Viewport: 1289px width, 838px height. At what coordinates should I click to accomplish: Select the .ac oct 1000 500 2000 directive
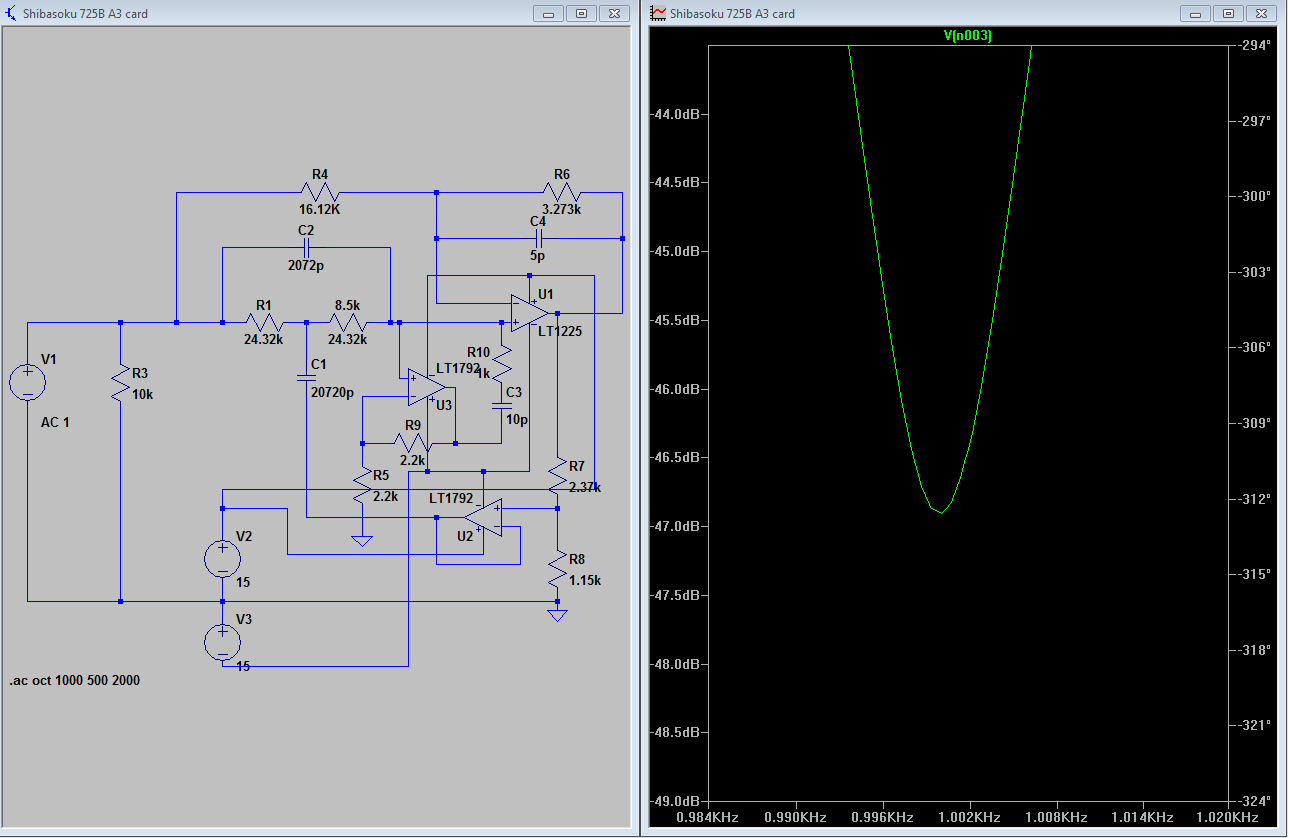[x=75, y=681]
